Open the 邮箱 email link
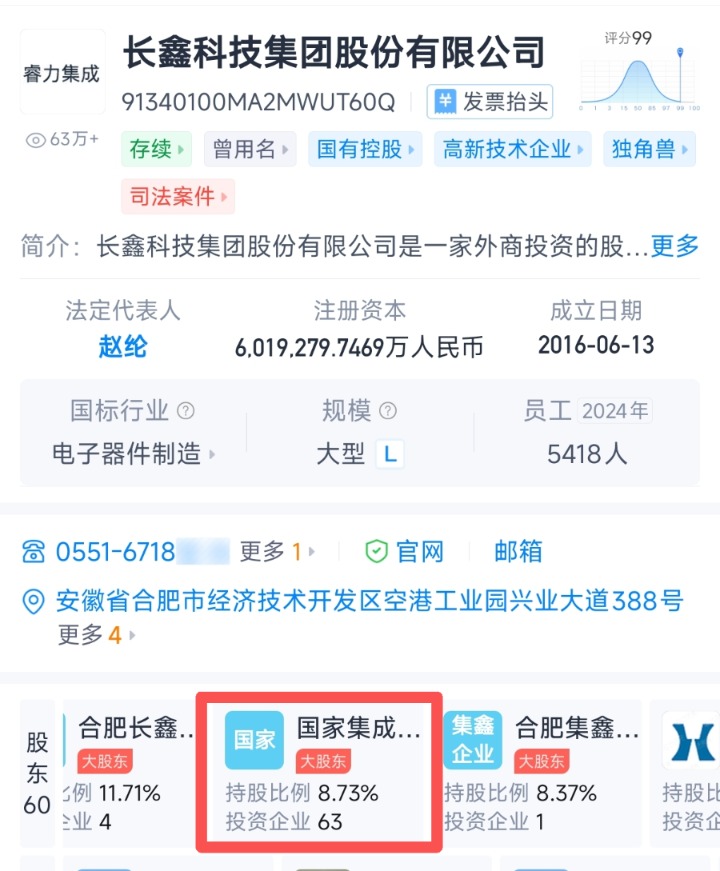Screen dimensions: 720x871 [x=518, y=552]
